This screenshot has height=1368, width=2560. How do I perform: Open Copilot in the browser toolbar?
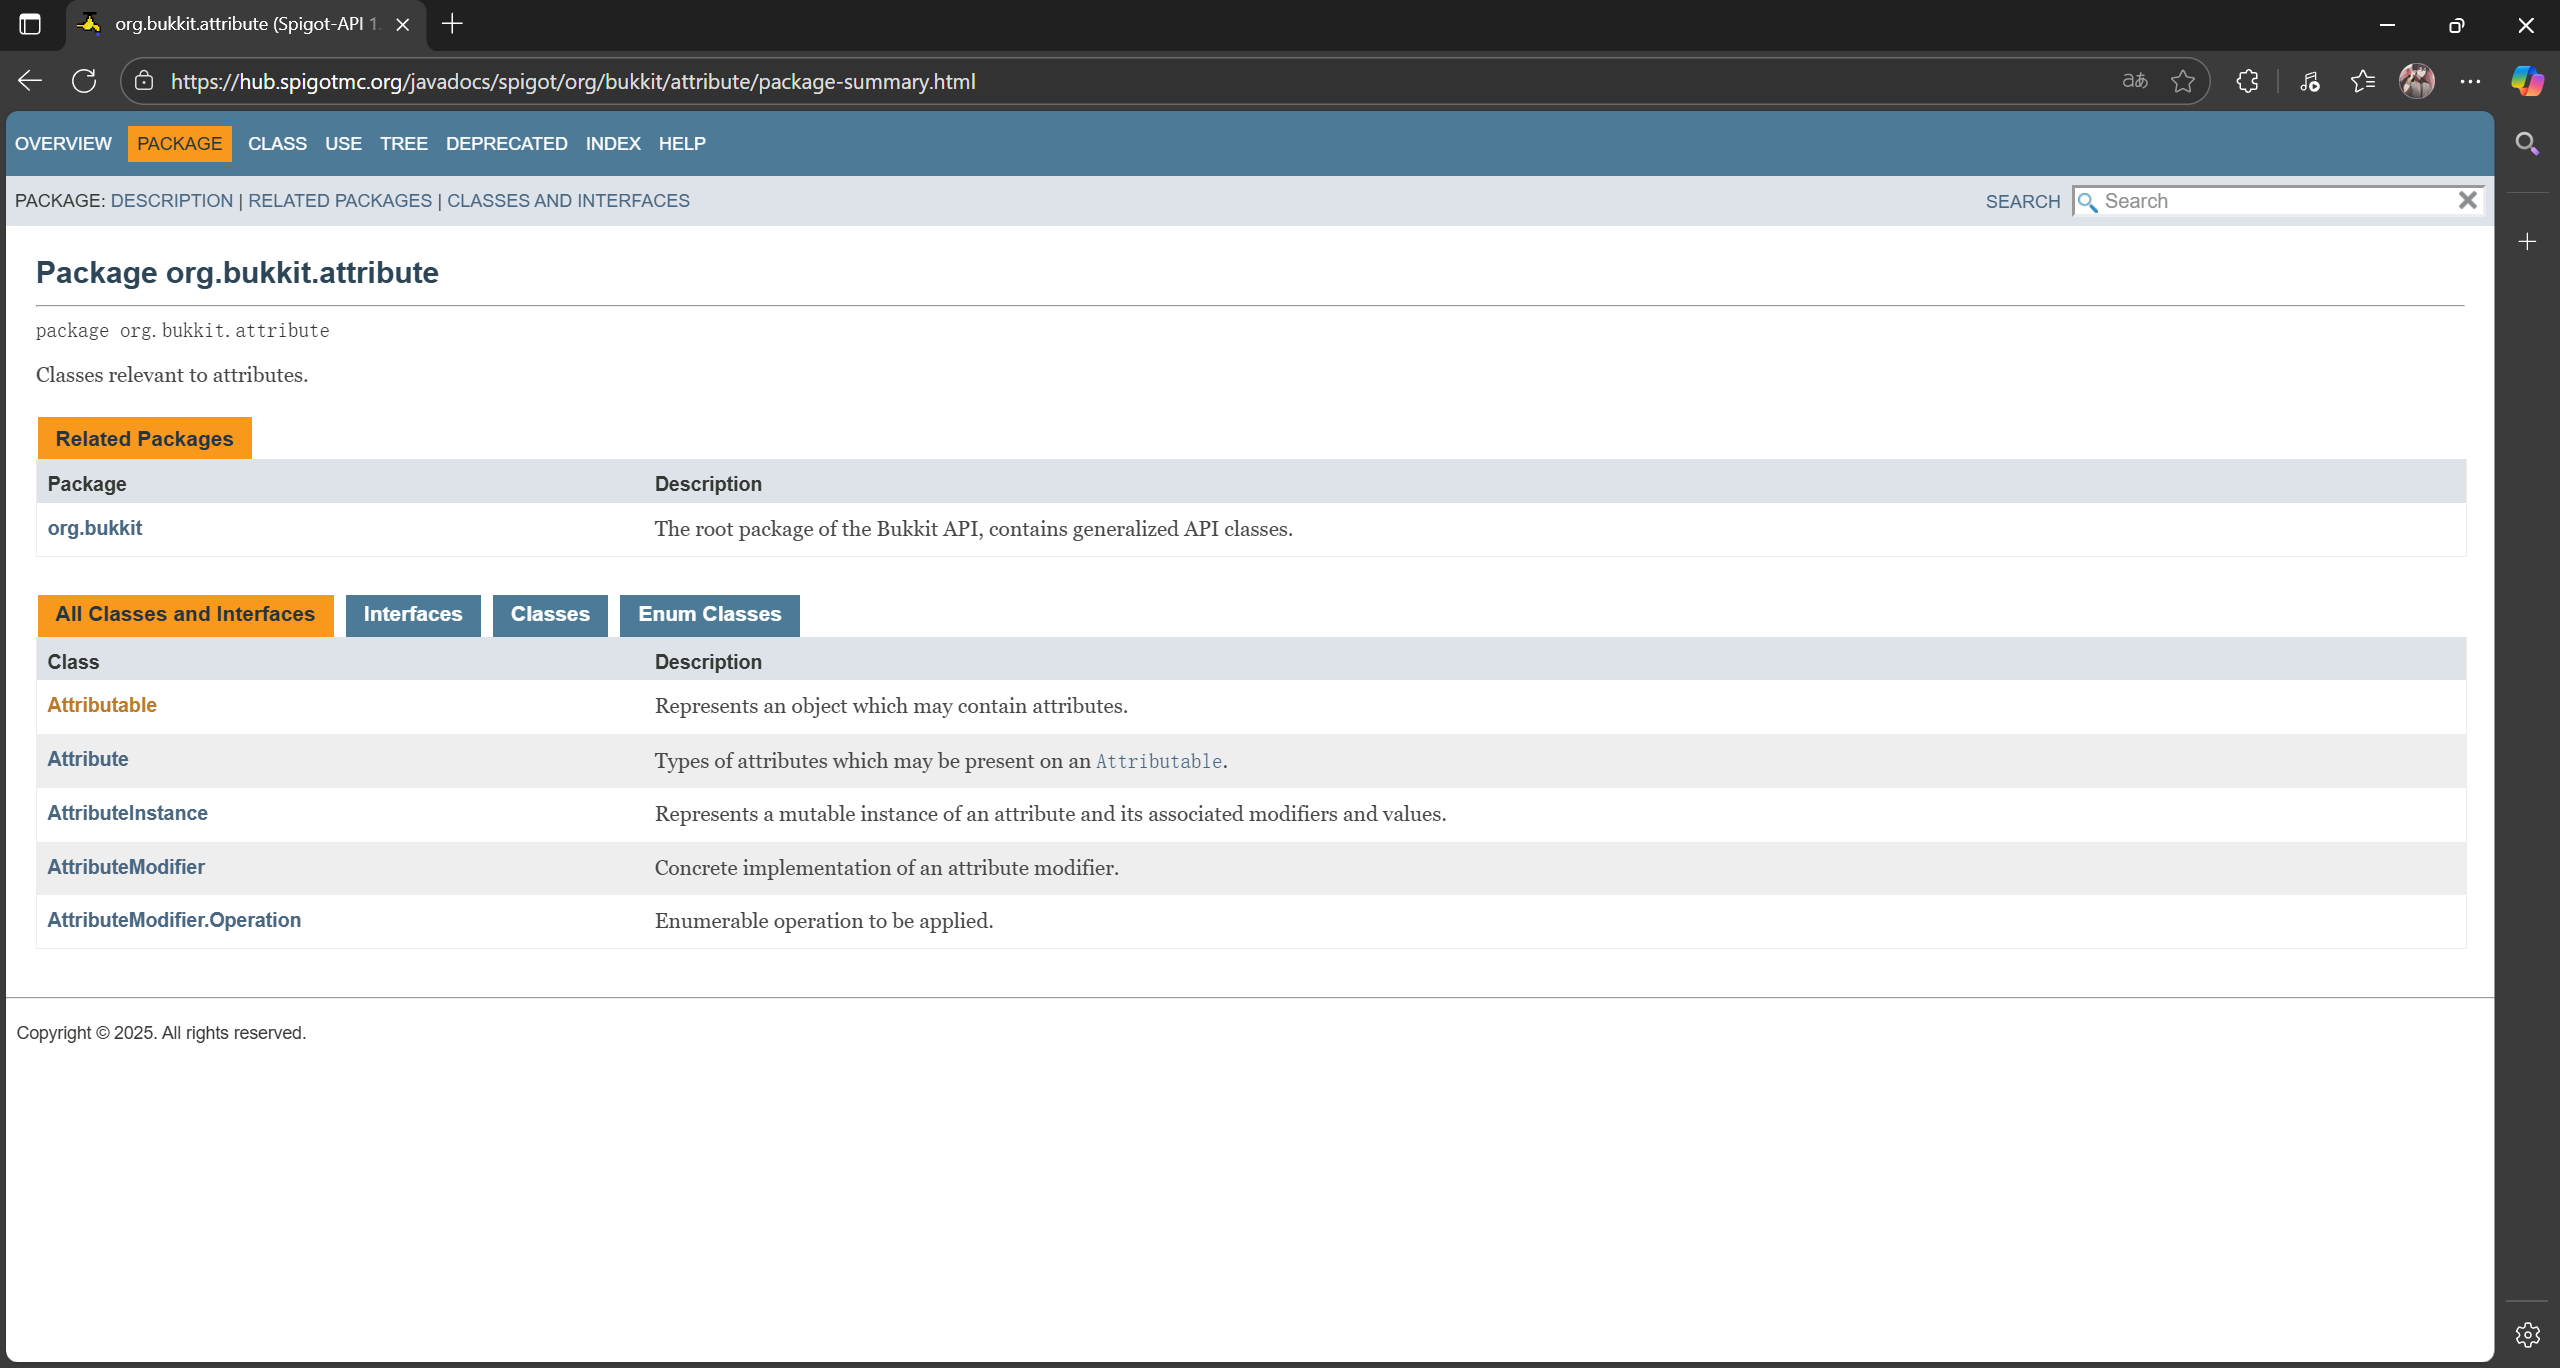(x=2527, y=81)
